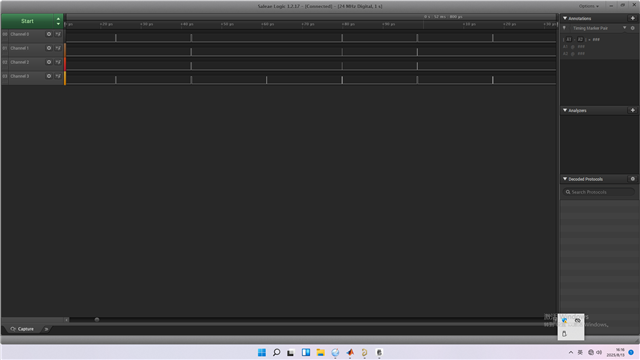Open the Decoded Protocols settings gear

pos(633,179)
